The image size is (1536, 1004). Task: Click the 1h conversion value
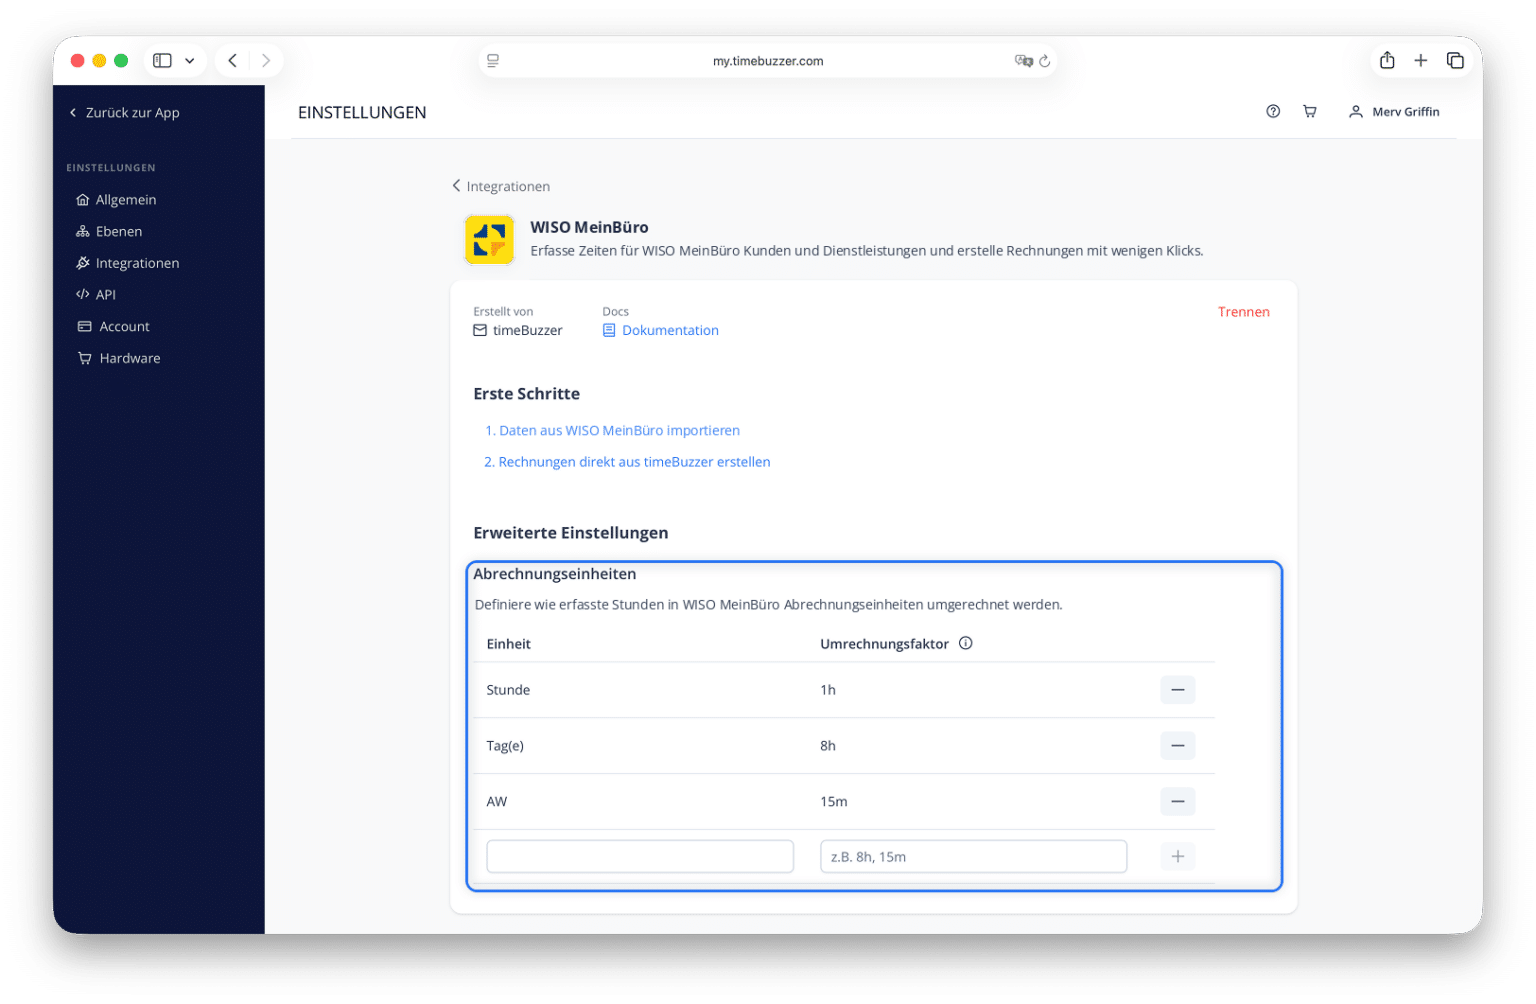828,690
